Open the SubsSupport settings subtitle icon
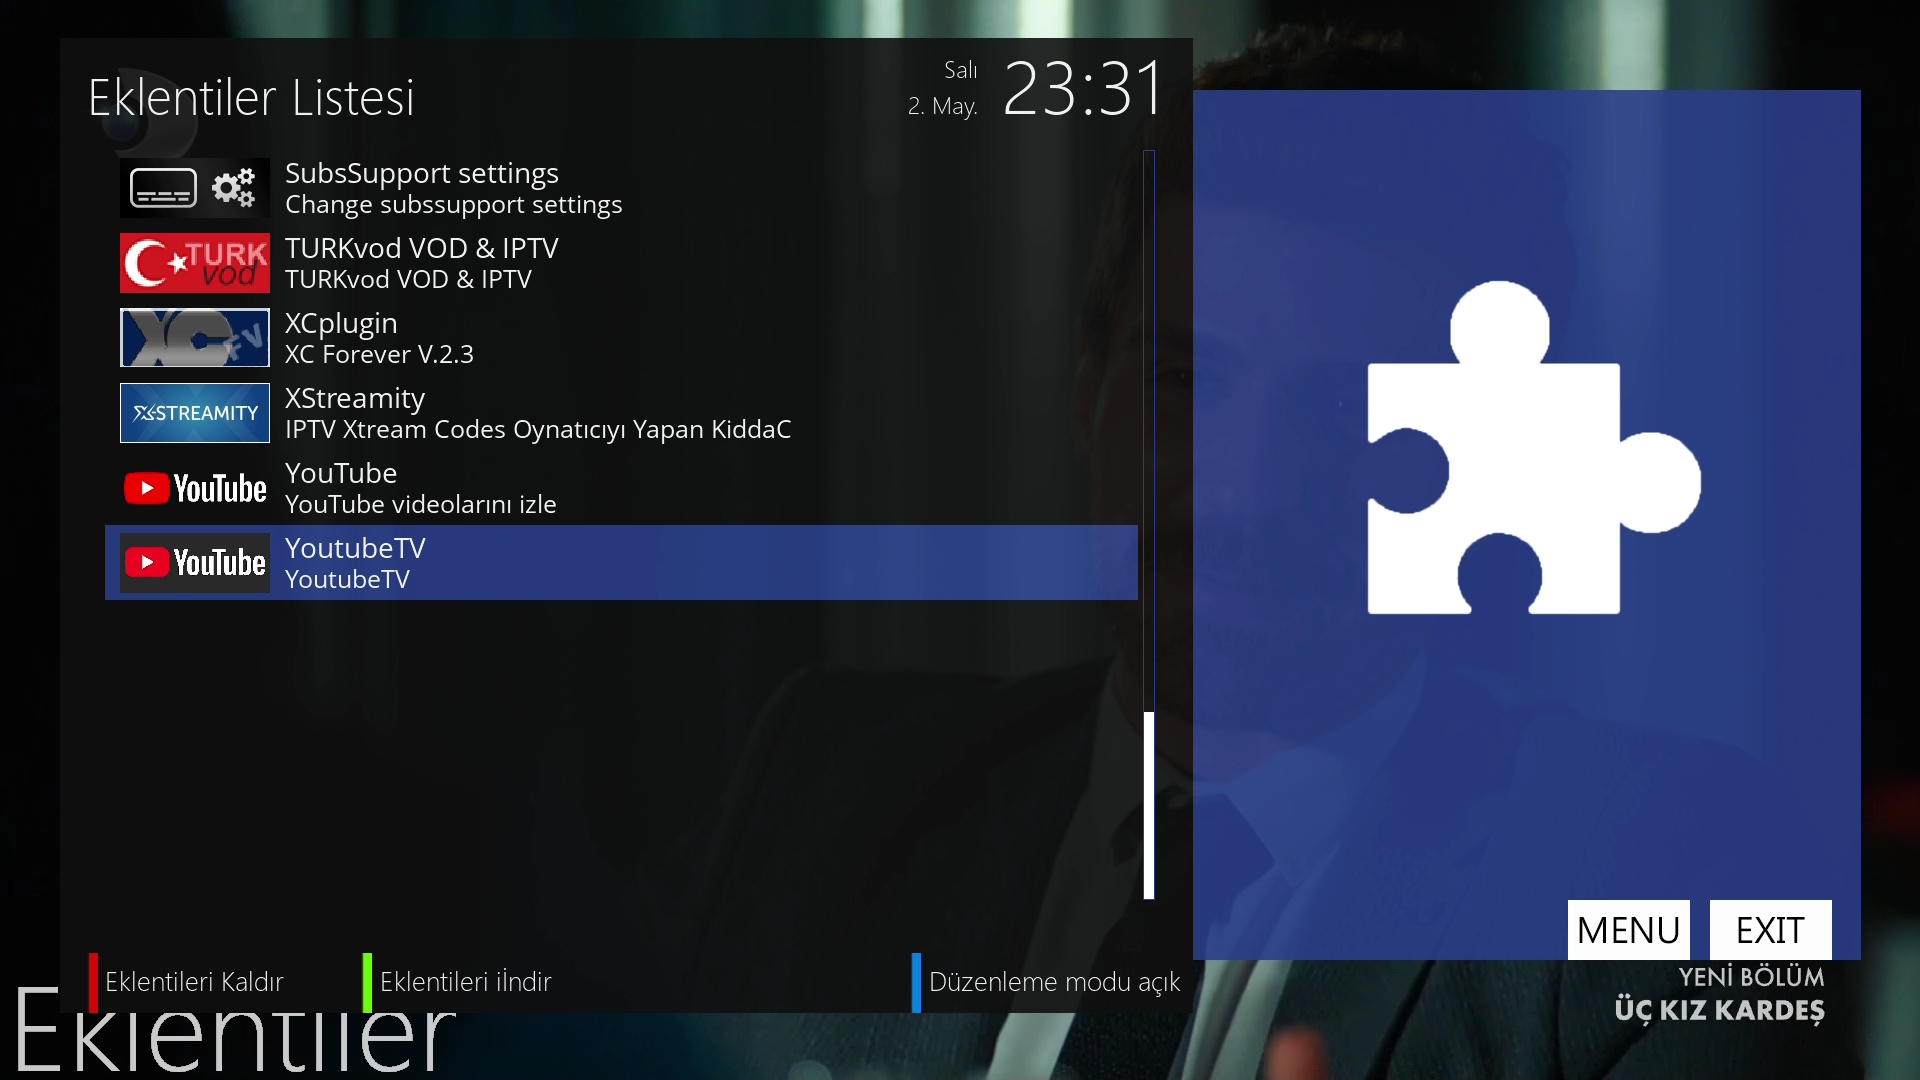The image size is (1920, 1080). tap(195, 188)
